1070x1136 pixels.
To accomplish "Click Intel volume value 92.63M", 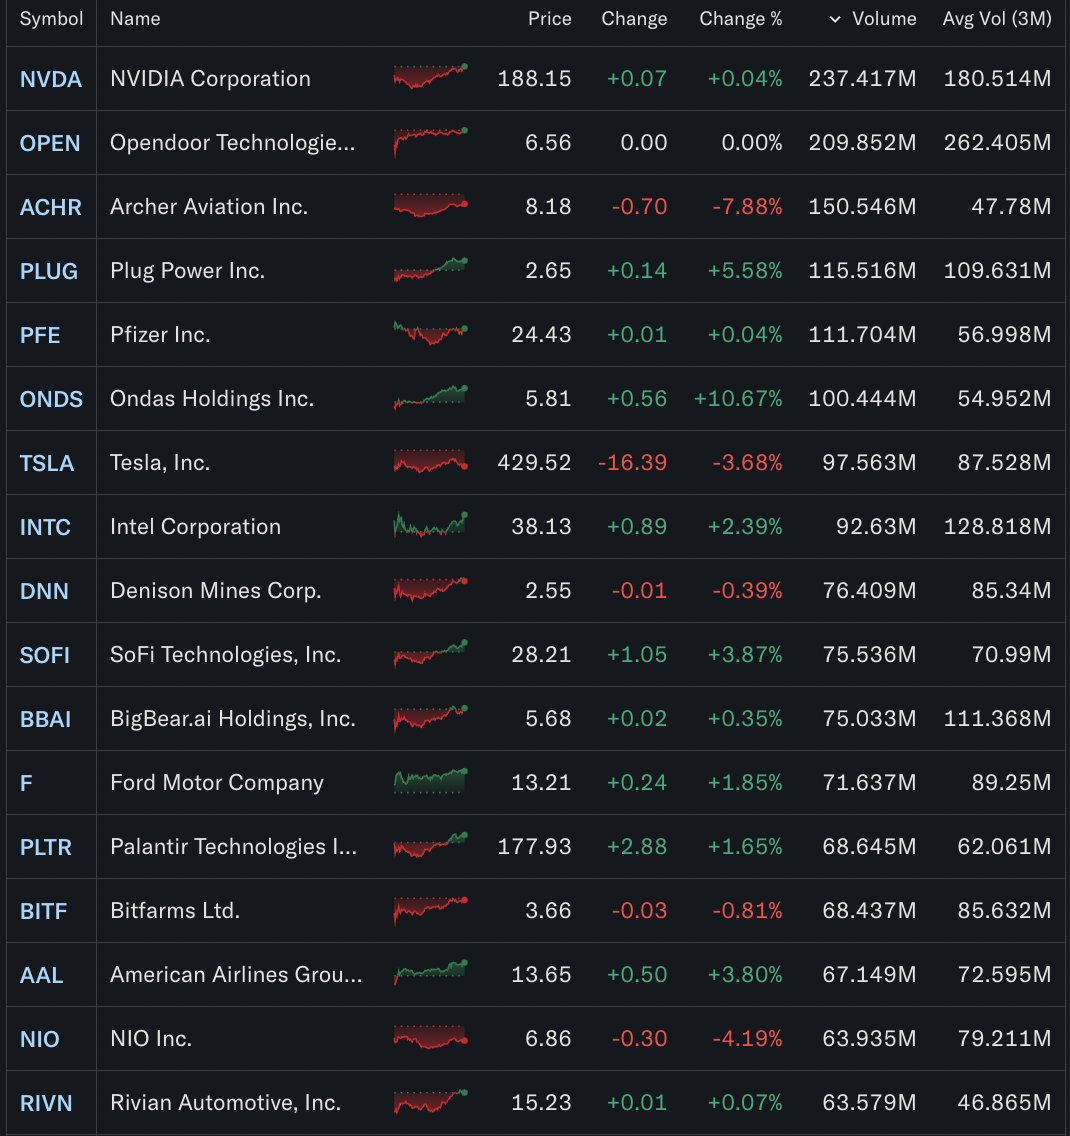I will (x=876, y=526).
